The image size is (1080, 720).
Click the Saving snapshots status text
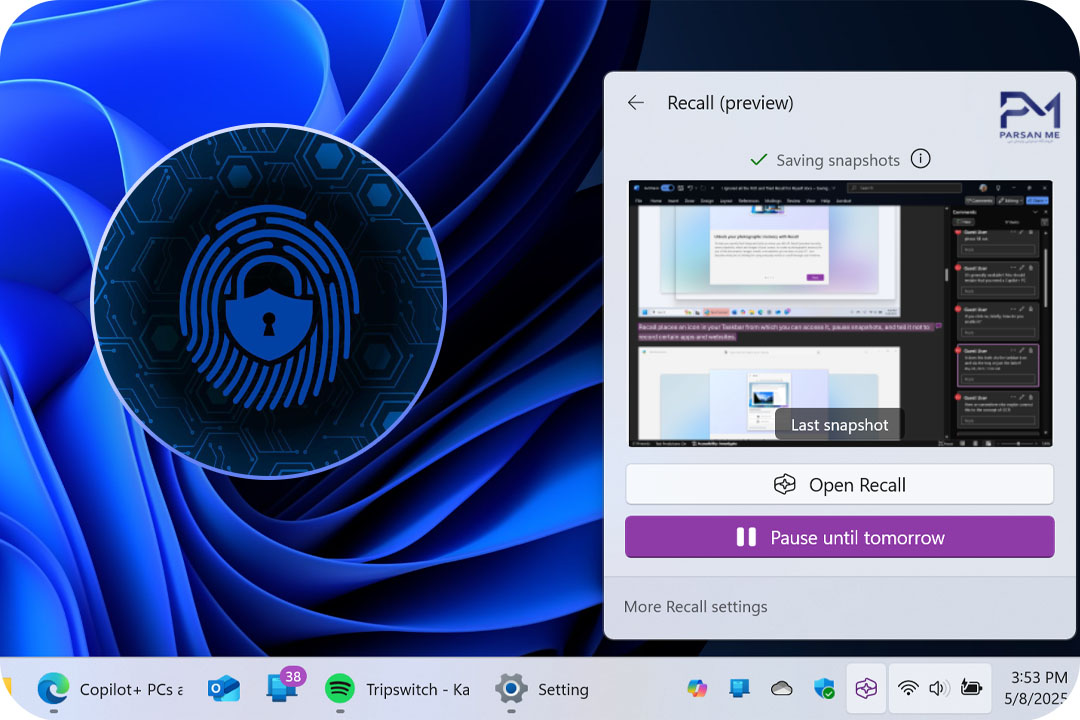[x=838, y=161]
